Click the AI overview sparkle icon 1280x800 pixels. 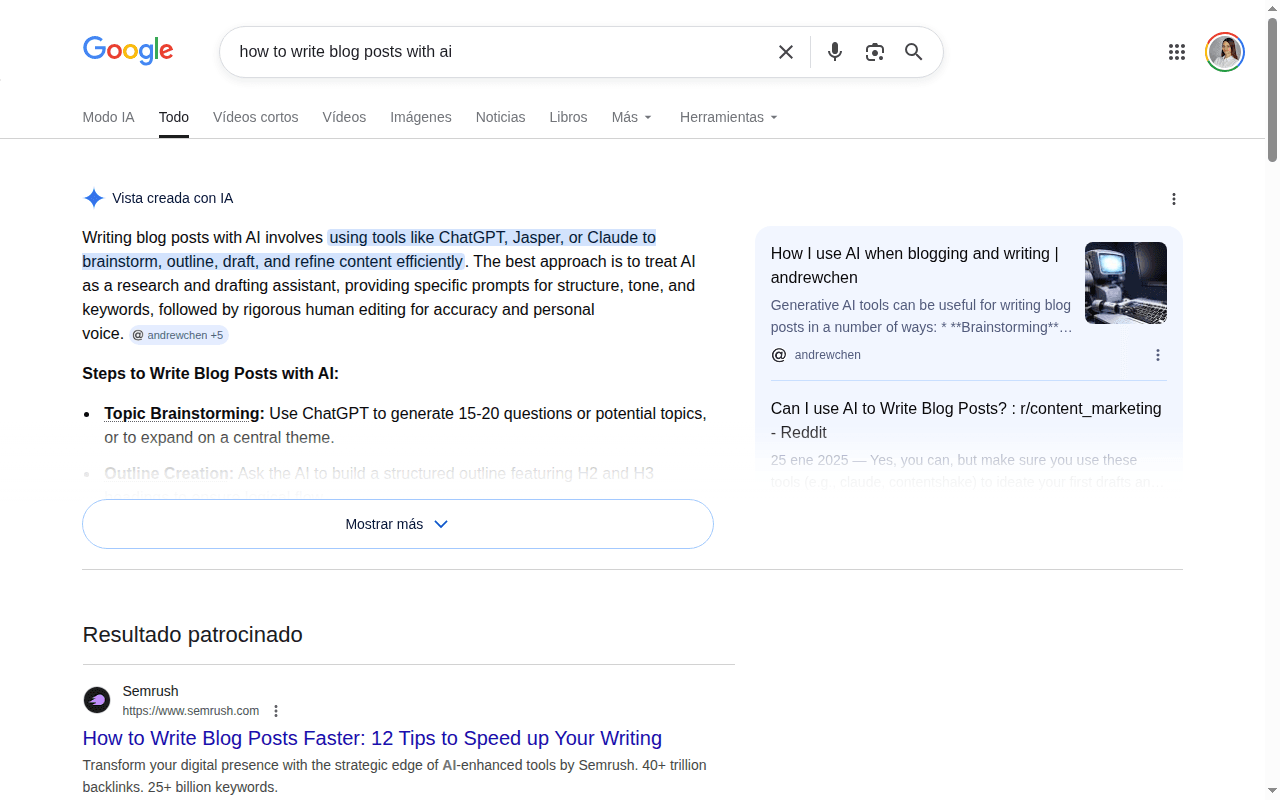[x=94, y=198]
